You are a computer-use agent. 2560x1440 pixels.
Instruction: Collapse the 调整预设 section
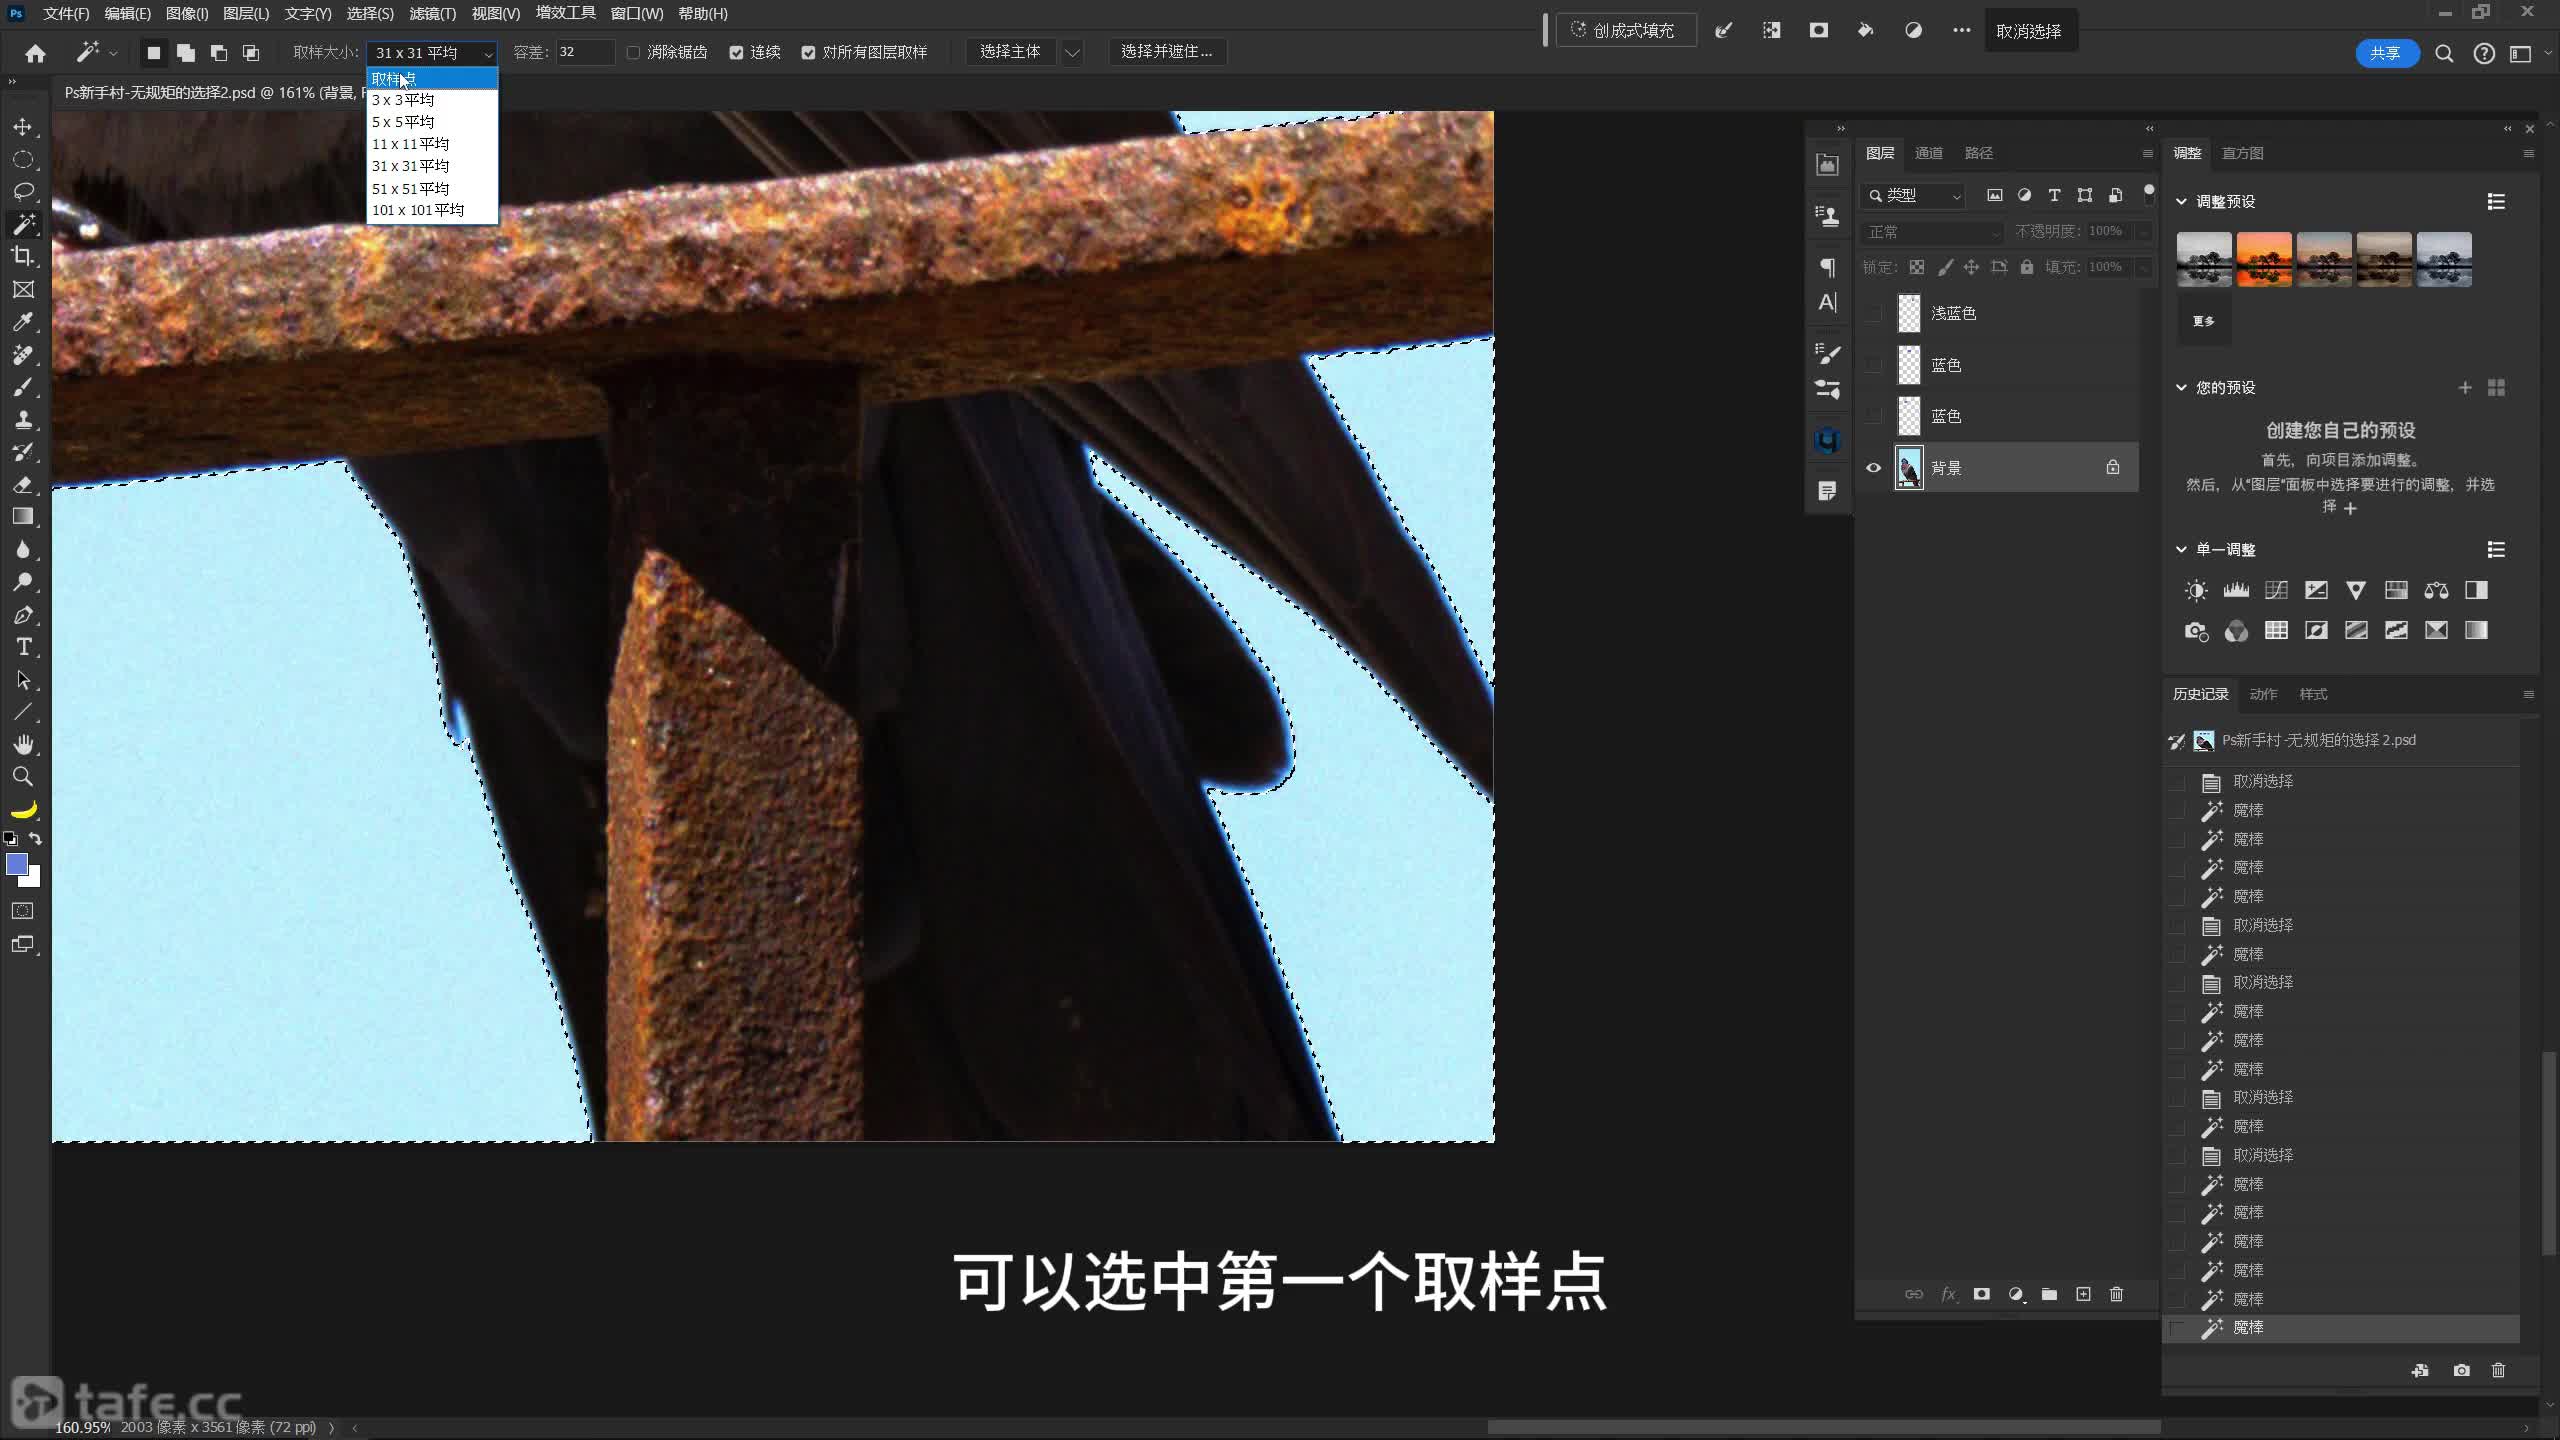click(2181, 201)
